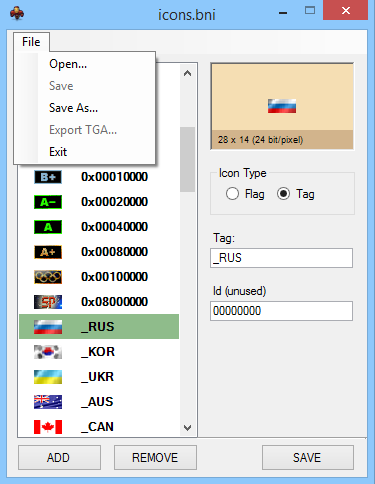Select the 0x00010000 list entry
Image resolution: width=375 pixels, height=484 pixels.
pyautogui.click(x=99, y=177)
